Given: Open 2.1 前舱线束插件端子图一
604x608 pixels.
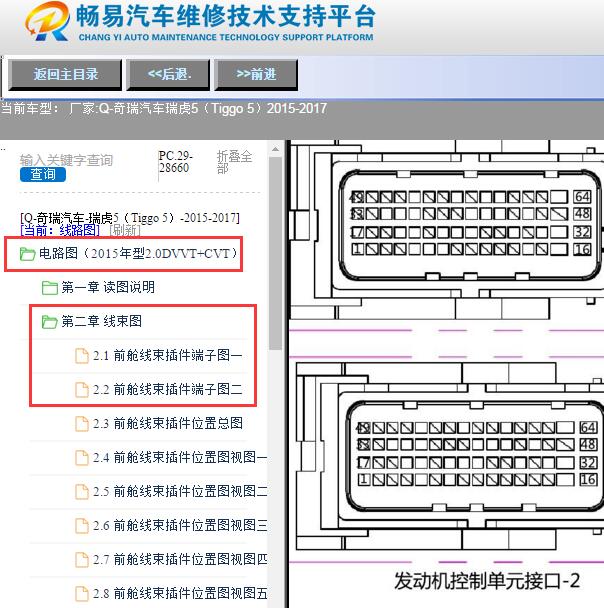Looking at the screenshot, I should click(x=167, y=355).
